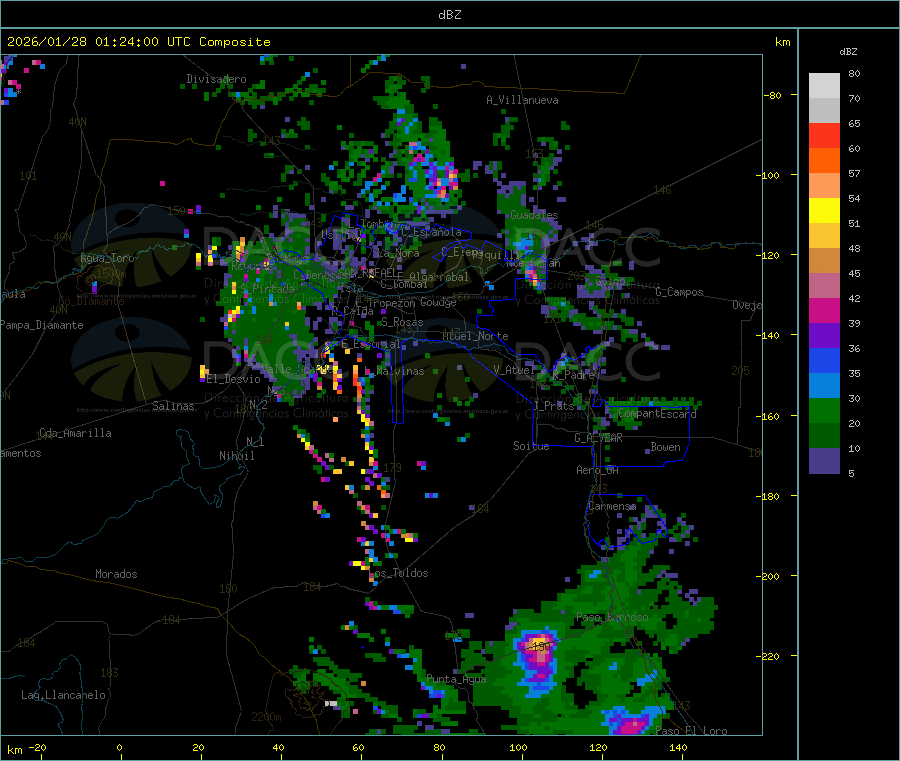
Task: Click the Paso_El_Loro map label
Action: coord(691,731)
